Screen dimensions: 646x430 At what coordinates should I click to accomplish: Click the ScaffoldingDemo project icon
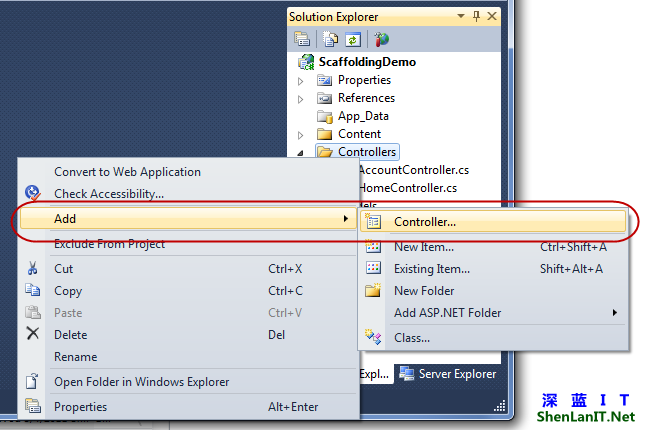click(x=306, y=62)
